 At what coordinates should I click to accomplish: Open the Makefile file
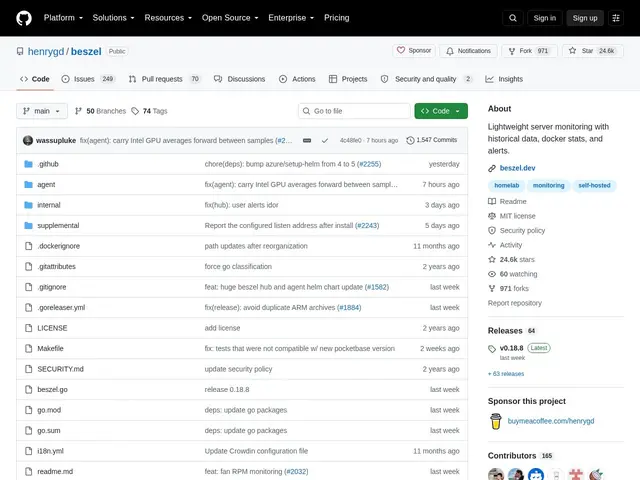click(51, 348)
